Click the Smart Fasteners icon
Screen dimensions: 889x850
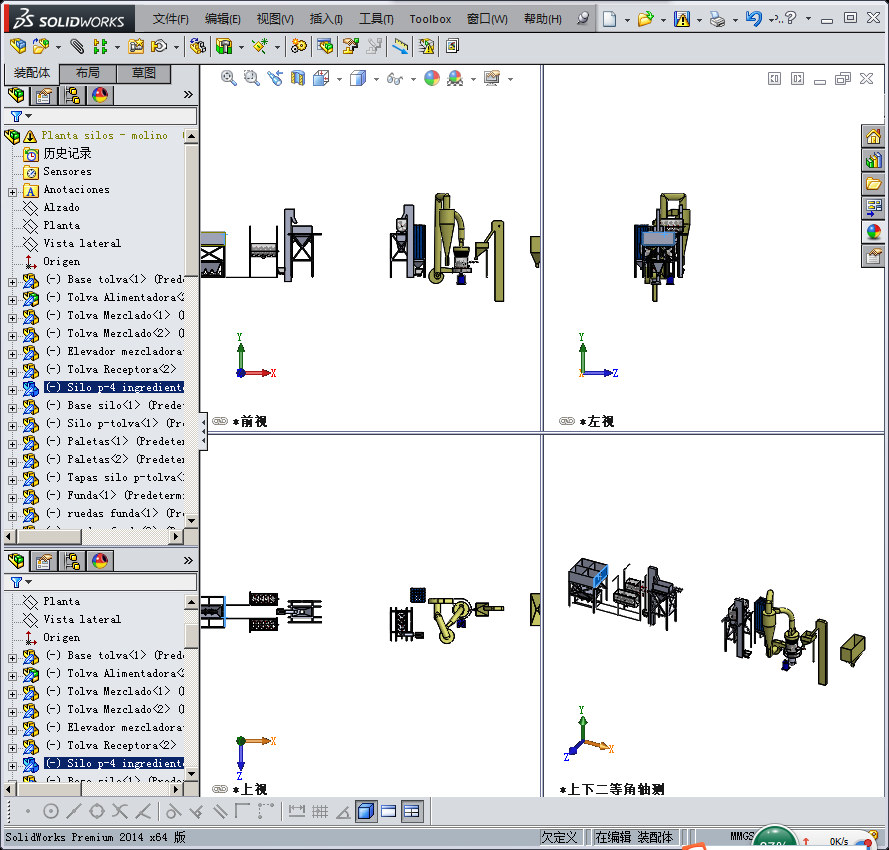pyautogui.click(x=136, y=46)
